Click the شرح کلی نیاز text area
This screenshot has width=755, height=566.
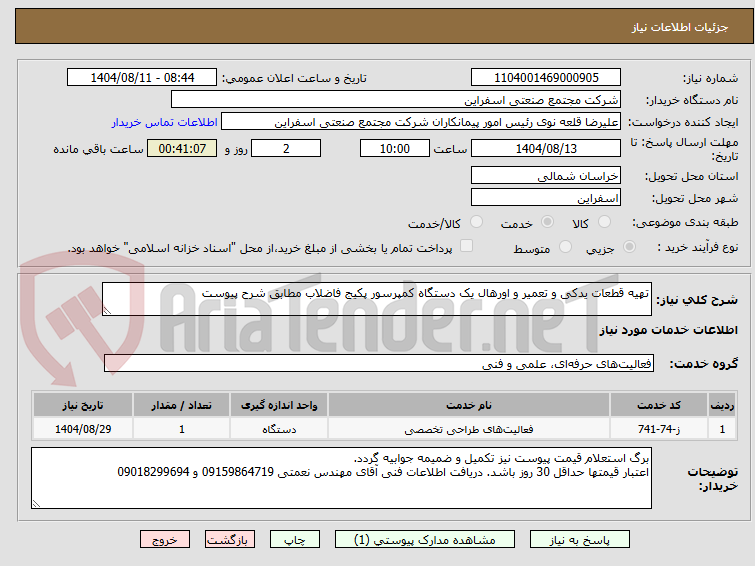377,299
